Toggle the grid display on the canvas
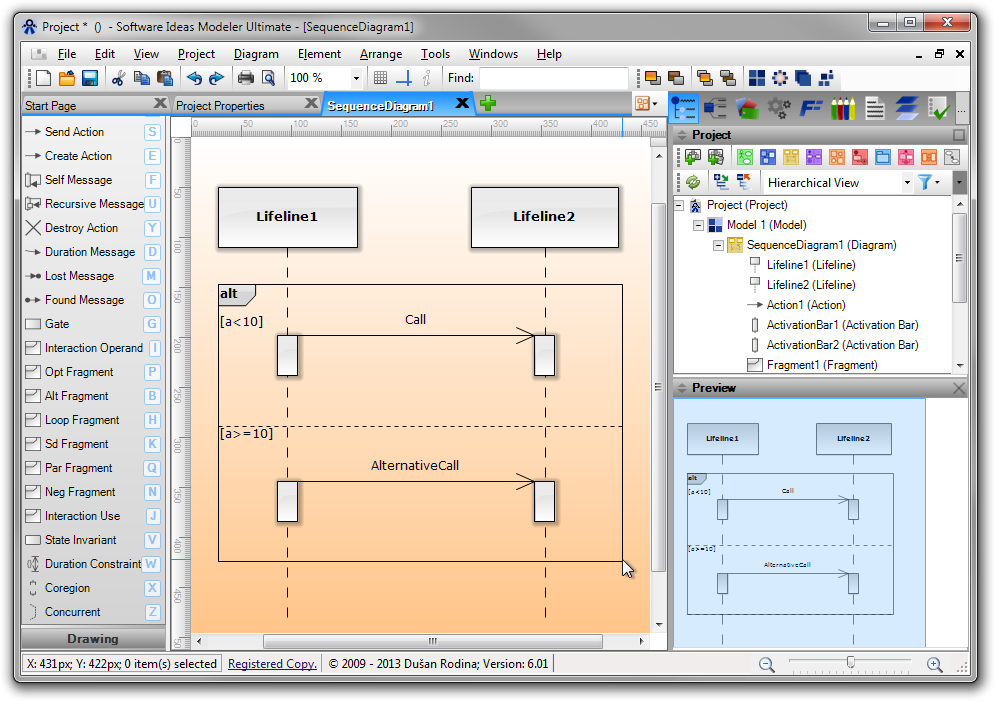This screenshot has height=702, width=996. pos(380,78)
